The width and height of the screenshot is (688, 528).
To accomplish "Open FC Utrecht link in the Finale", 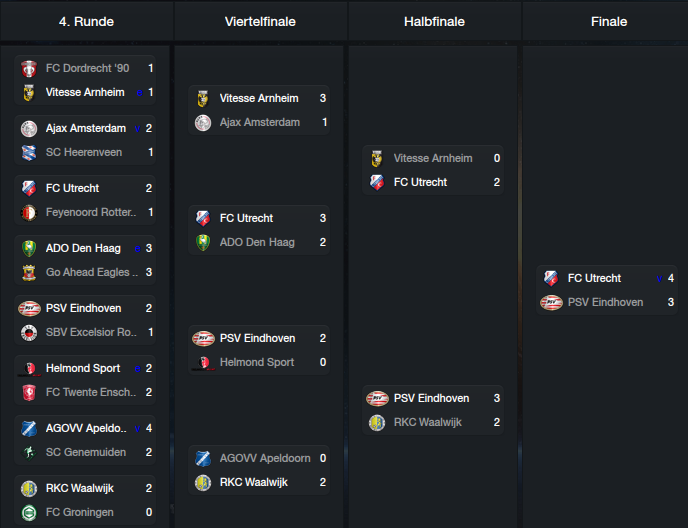I will pos(594,278).
